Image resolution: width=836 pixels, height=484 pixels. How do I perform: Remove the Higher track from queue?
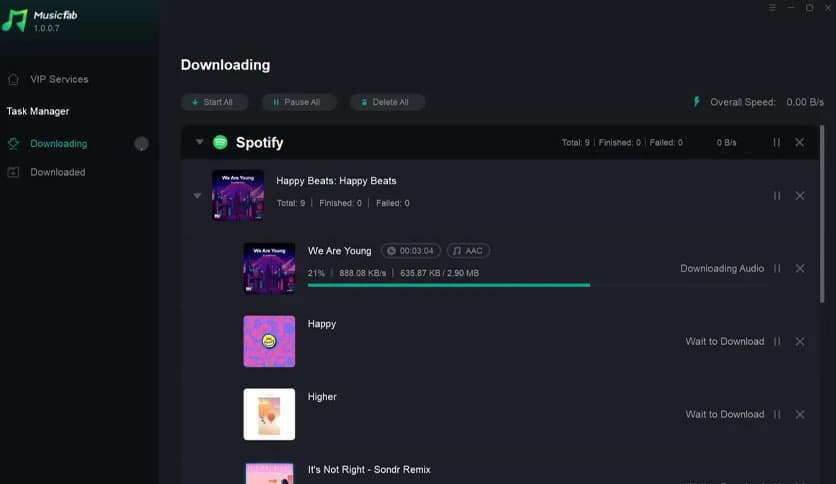[x=800, y=415]
